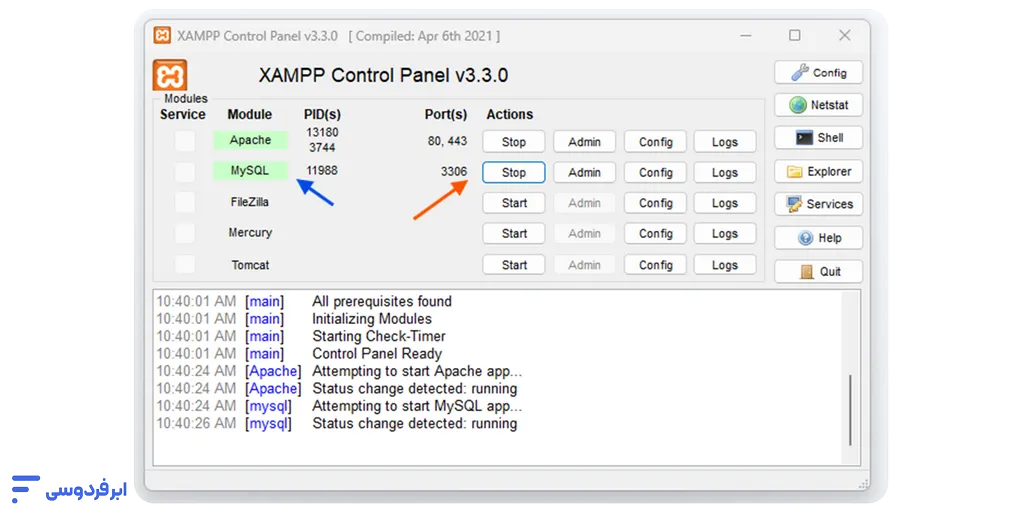
Task: View FileZilla Logs
Action: point(725,203)
